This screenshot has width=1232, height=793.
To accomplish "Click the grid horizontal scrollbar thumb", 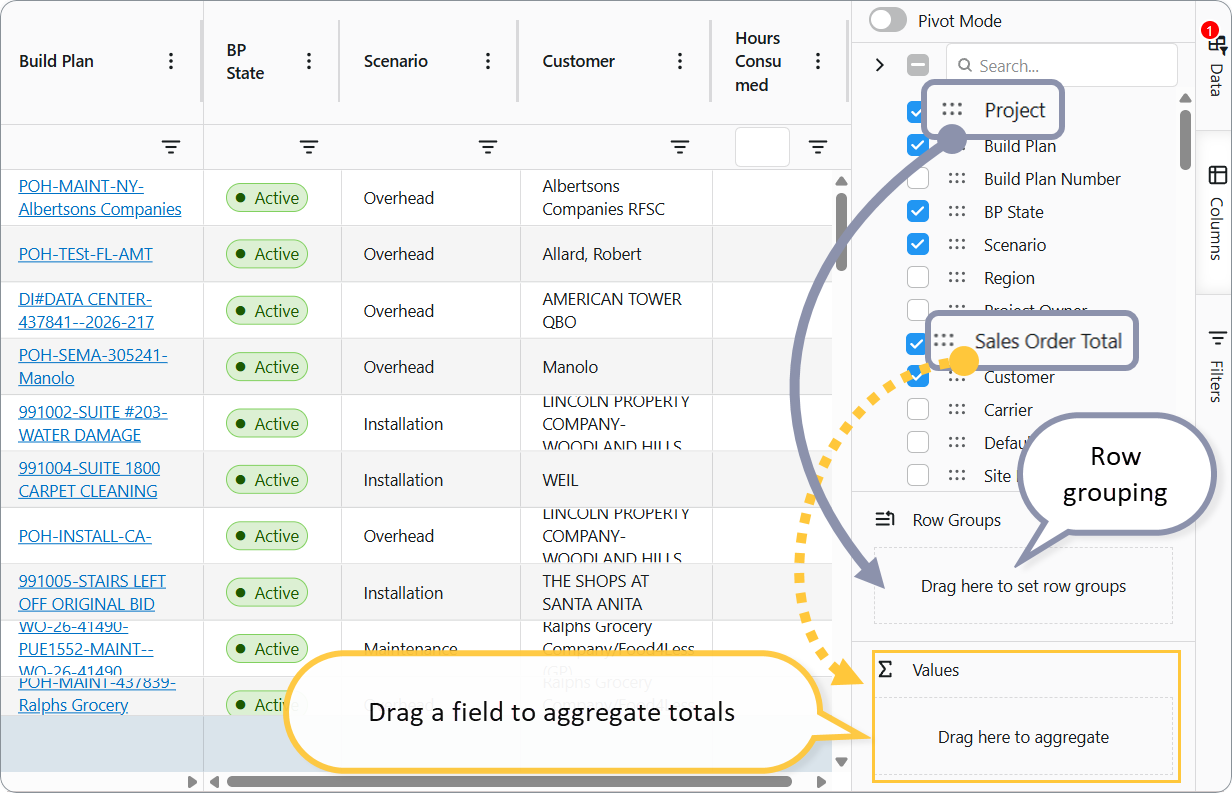I will (509, 781).
